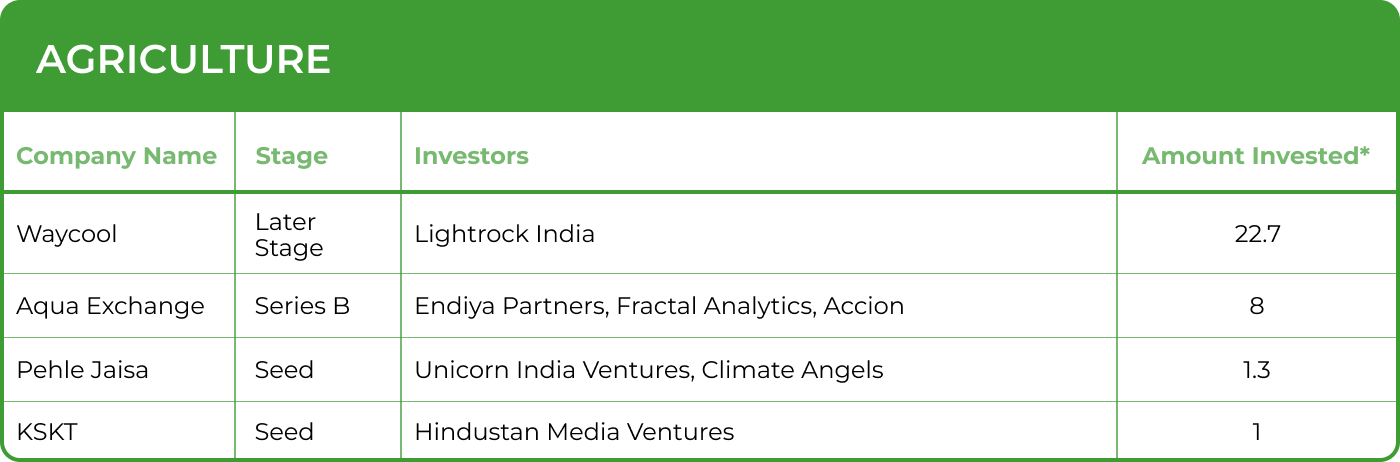
Task: Click the amount 8 in Aqua Exchange row
Action: [x=1256, y=306]
